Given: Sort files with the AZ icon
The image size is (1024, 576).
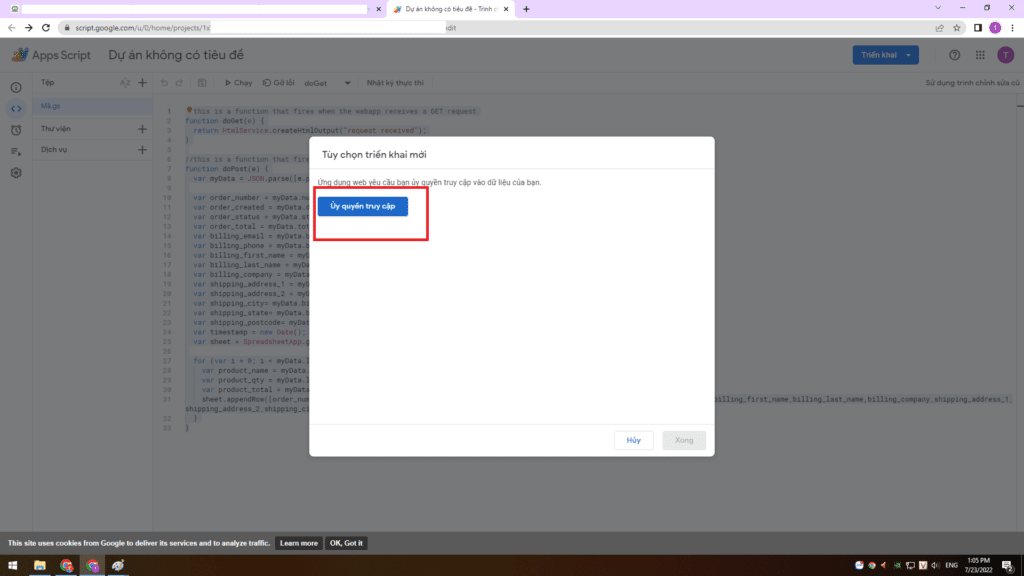Looking at the screenshot, I should coord(125,83).
